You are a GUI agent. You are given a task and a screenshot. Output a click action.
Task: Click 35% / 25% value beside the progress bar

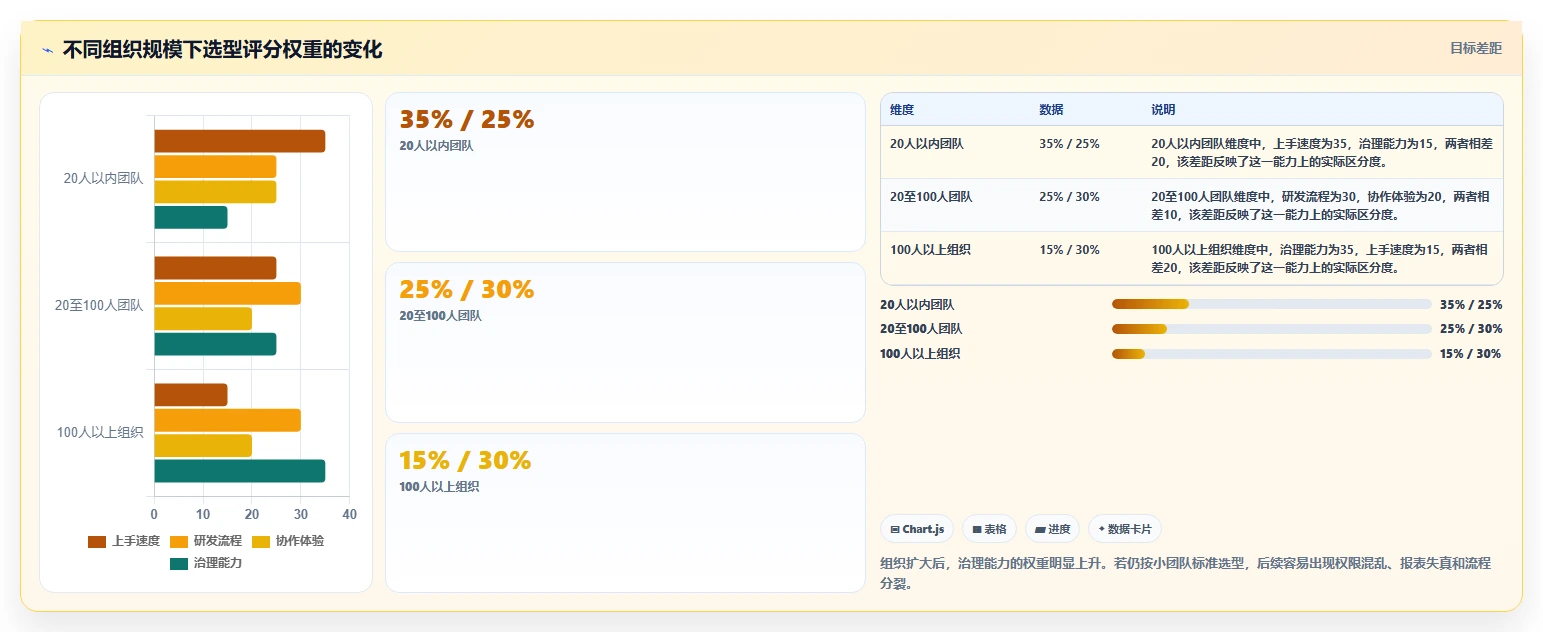tap(1471, 305)
